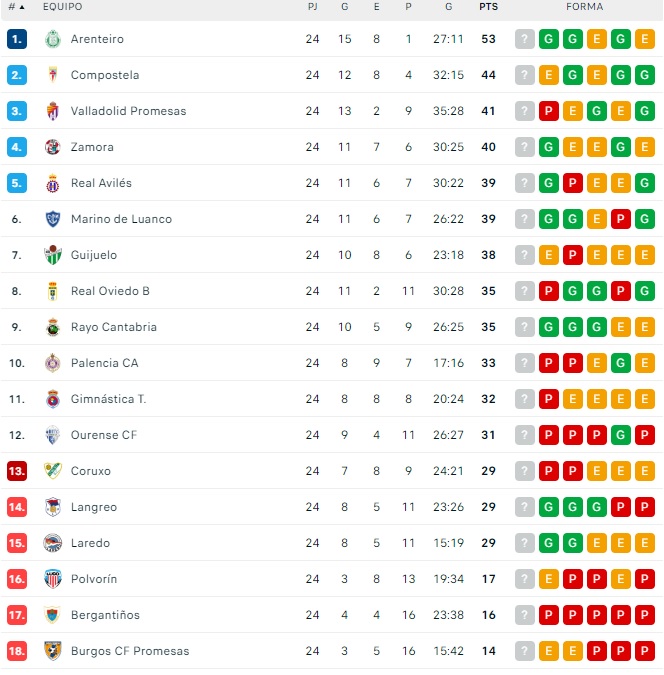Click Bergantiños' last red P form badge
Image resolution: width=664 pixels, height=675 pixels.
pos(645,615)
